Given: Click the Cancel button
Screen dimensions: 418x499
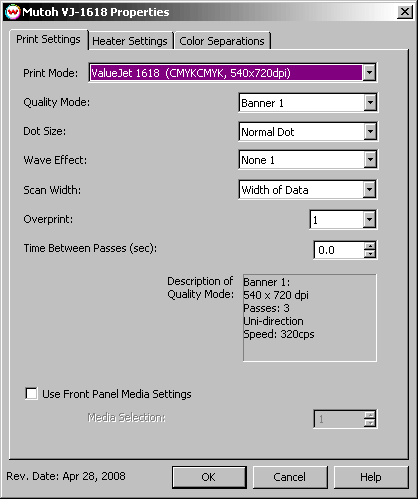Looking at the screenshot, I should click(290, 477).
